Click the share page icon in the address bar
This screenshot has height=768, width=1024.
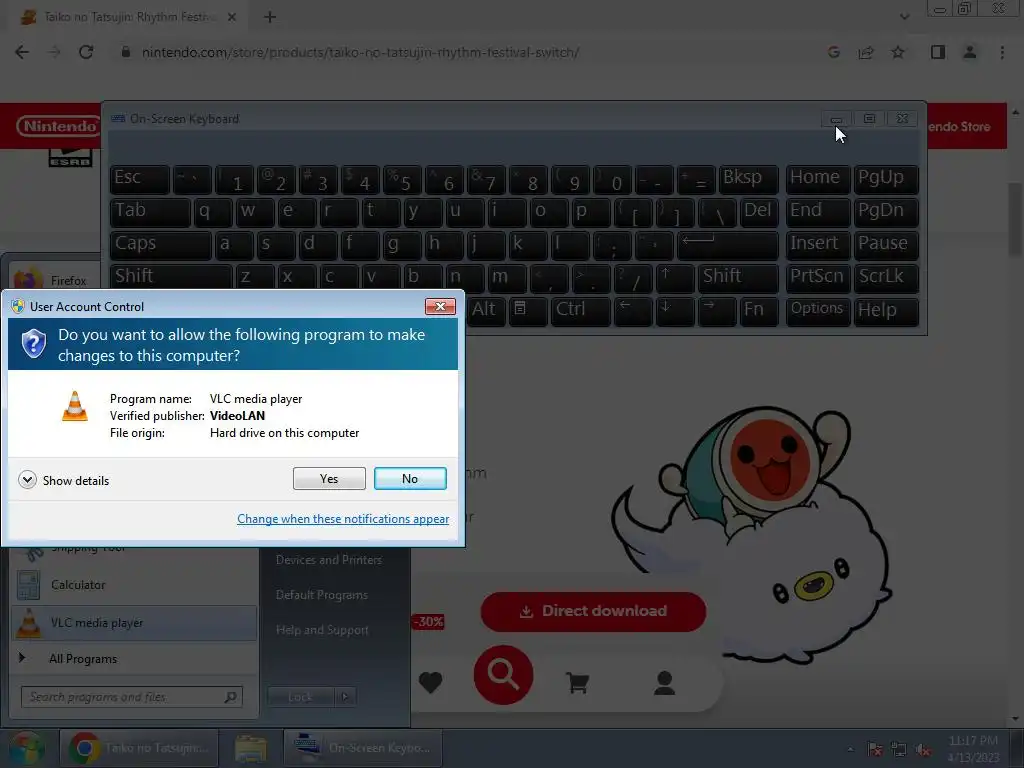[866, 52]
